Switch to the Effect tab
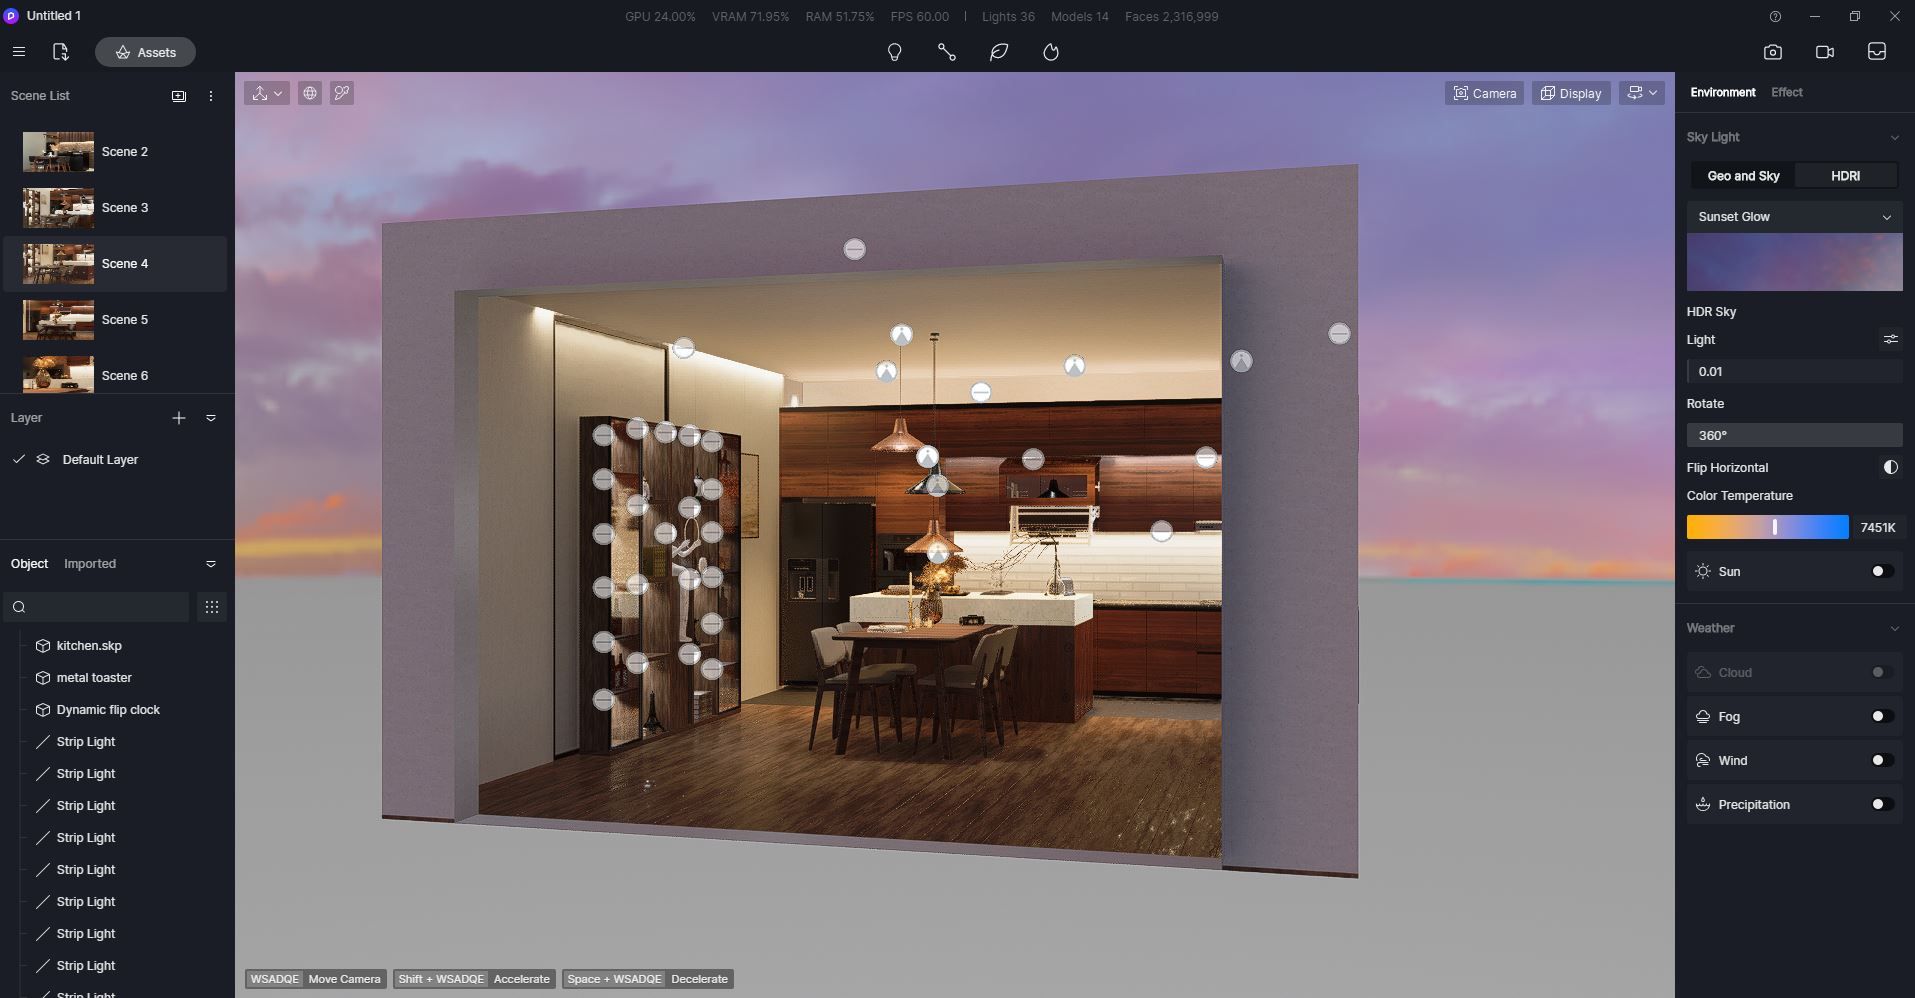Viewport: 1915px width, 998px height. point(1786,92)
